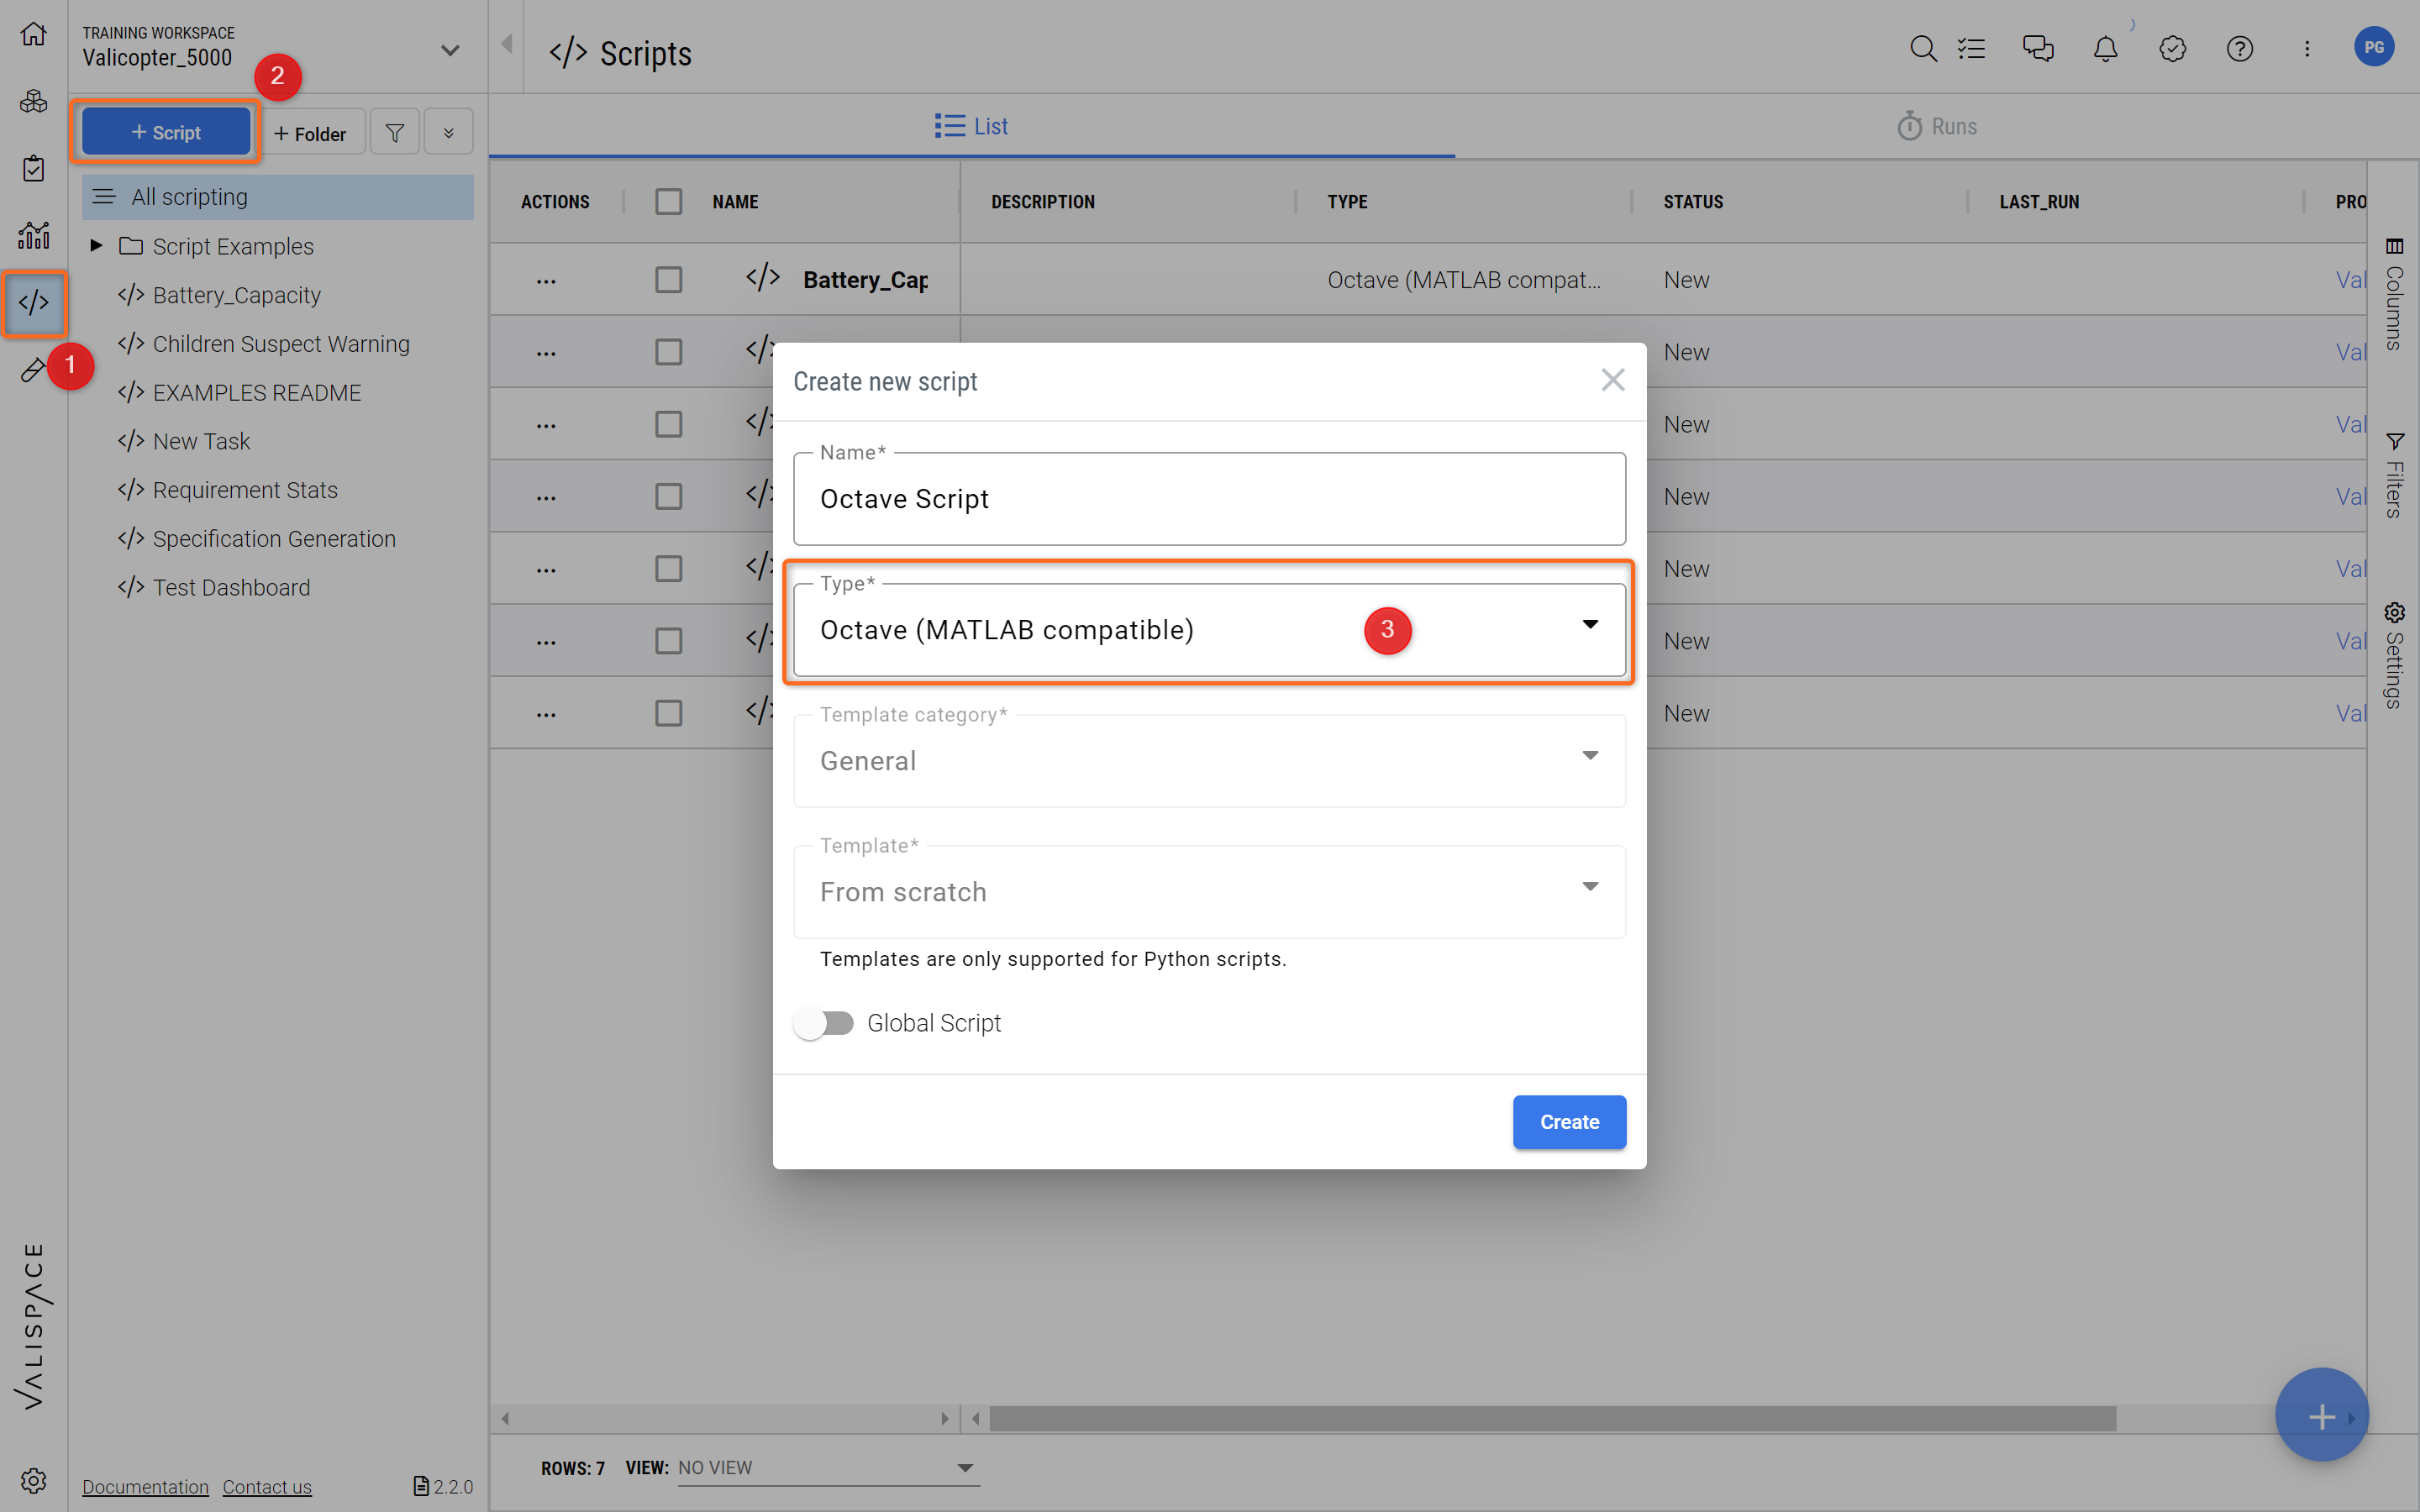
Task: Open the PG user avatar
Action: pyautogui.click(x=2374, y=47)
